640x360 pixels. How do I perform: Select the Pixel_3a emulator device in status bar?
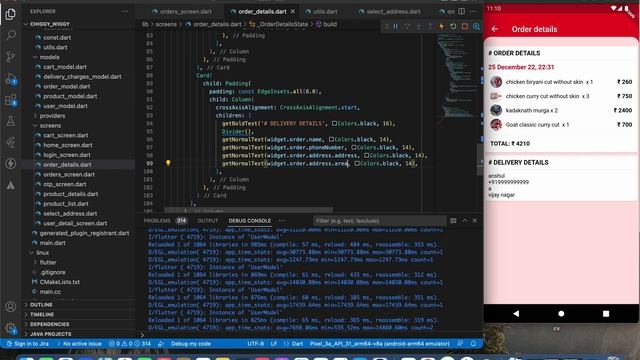379,344
